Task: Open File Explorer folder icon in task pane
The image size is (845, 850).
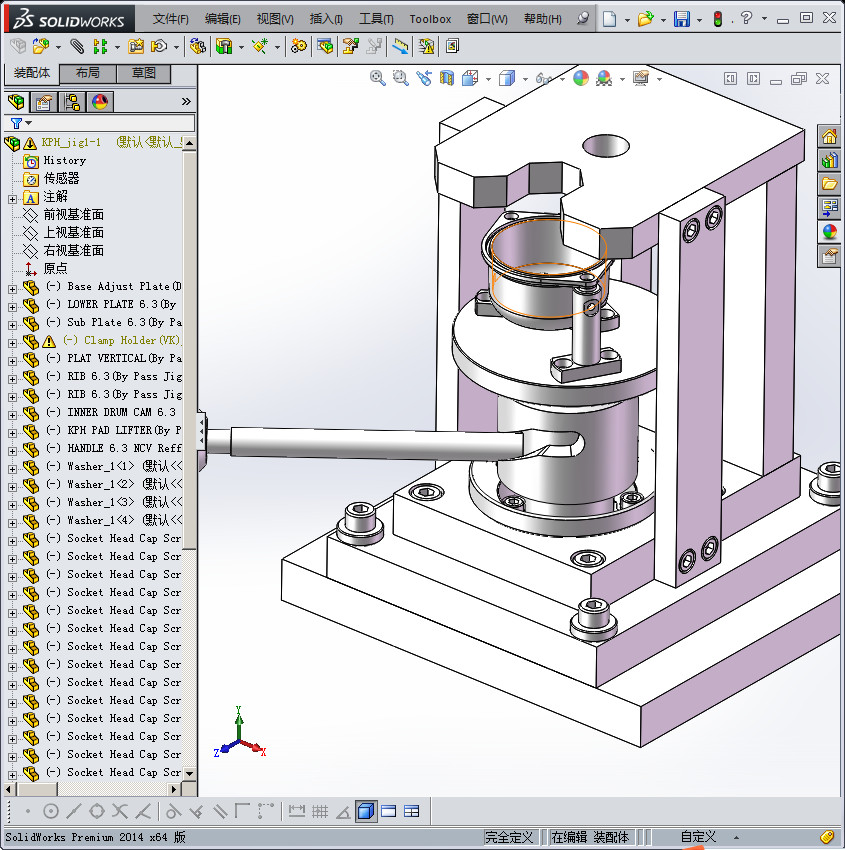Action: click(829, 184)
